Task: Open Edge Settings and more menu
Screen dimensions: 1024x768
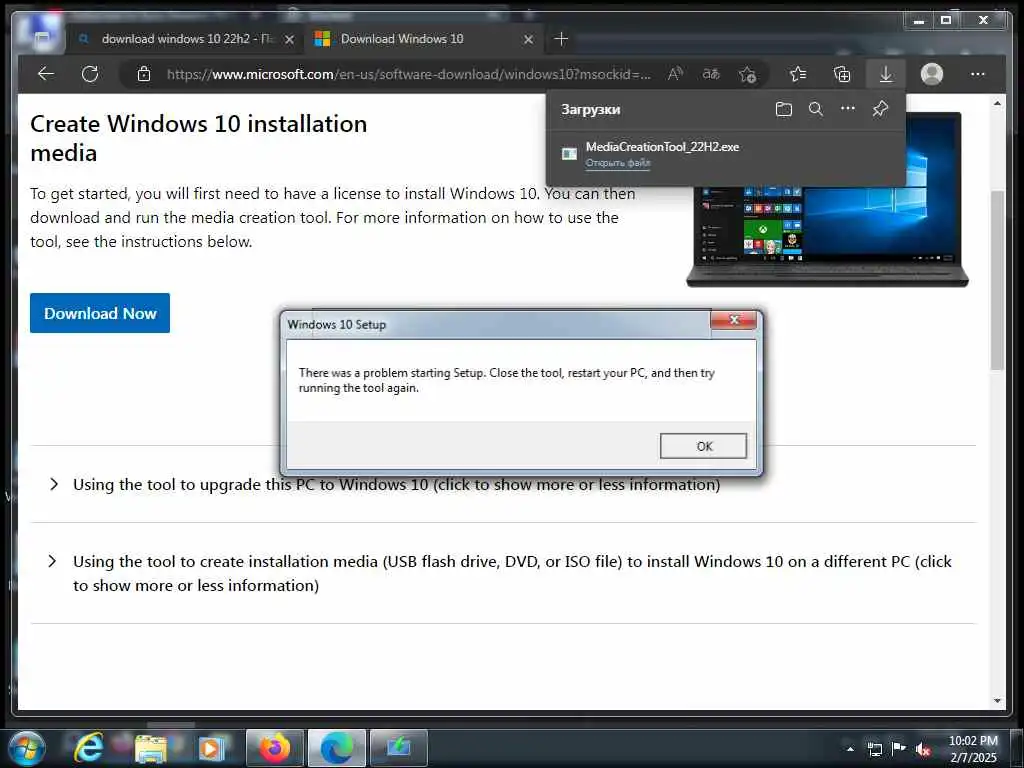Action: pyautogui.click(x=978, y=74)
